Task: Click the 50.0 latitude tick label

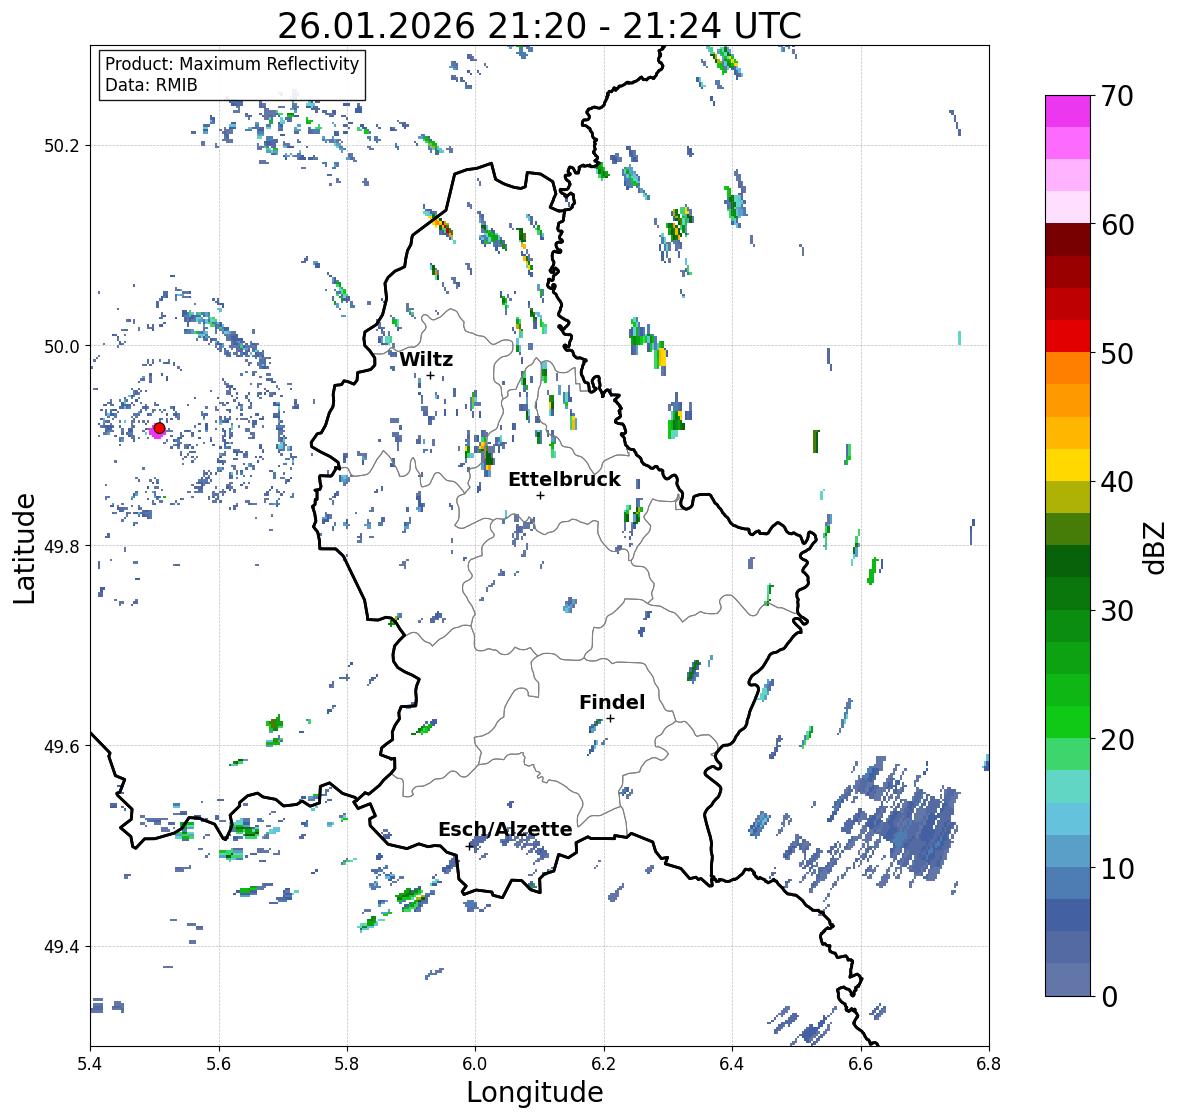Action: point(61,347)
